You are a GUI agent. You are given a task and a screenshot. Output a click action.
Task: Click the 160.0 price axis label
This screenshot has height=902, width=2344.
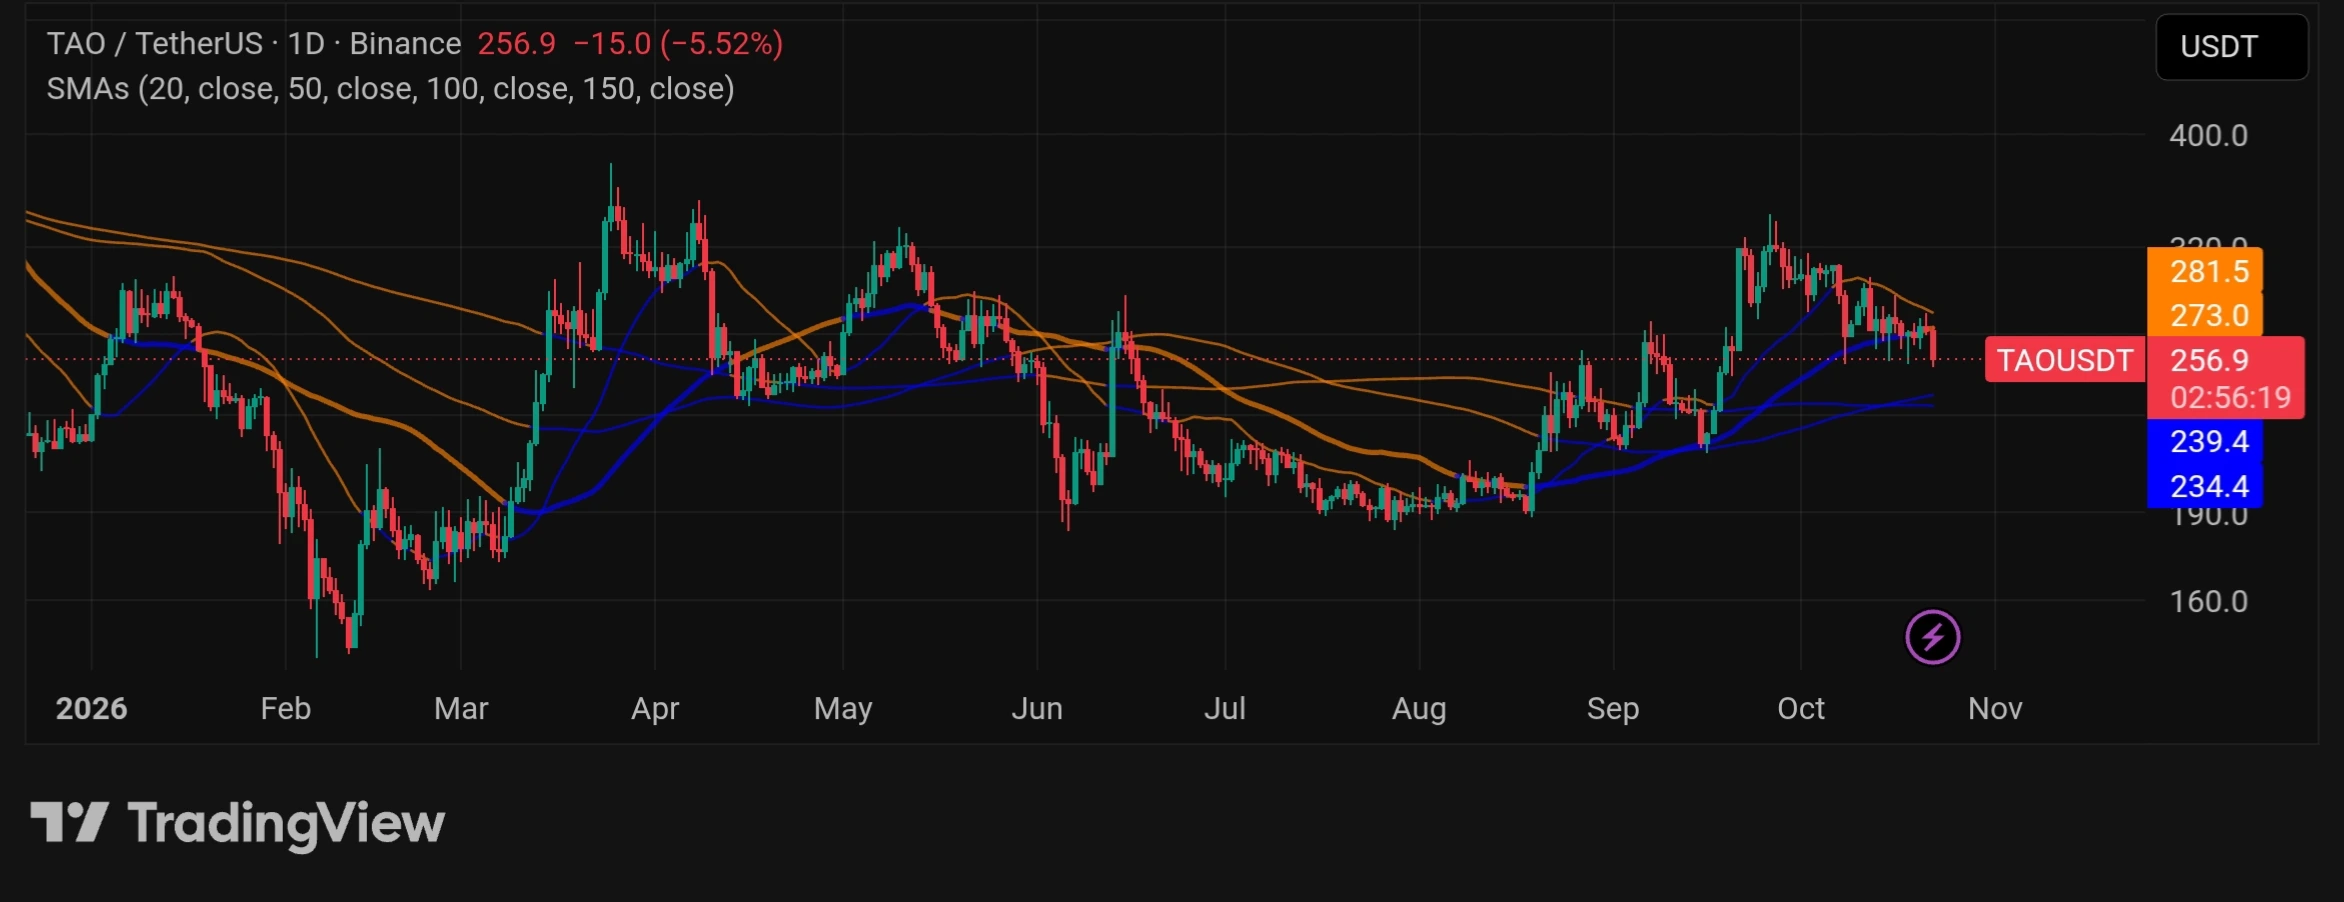2208,602
